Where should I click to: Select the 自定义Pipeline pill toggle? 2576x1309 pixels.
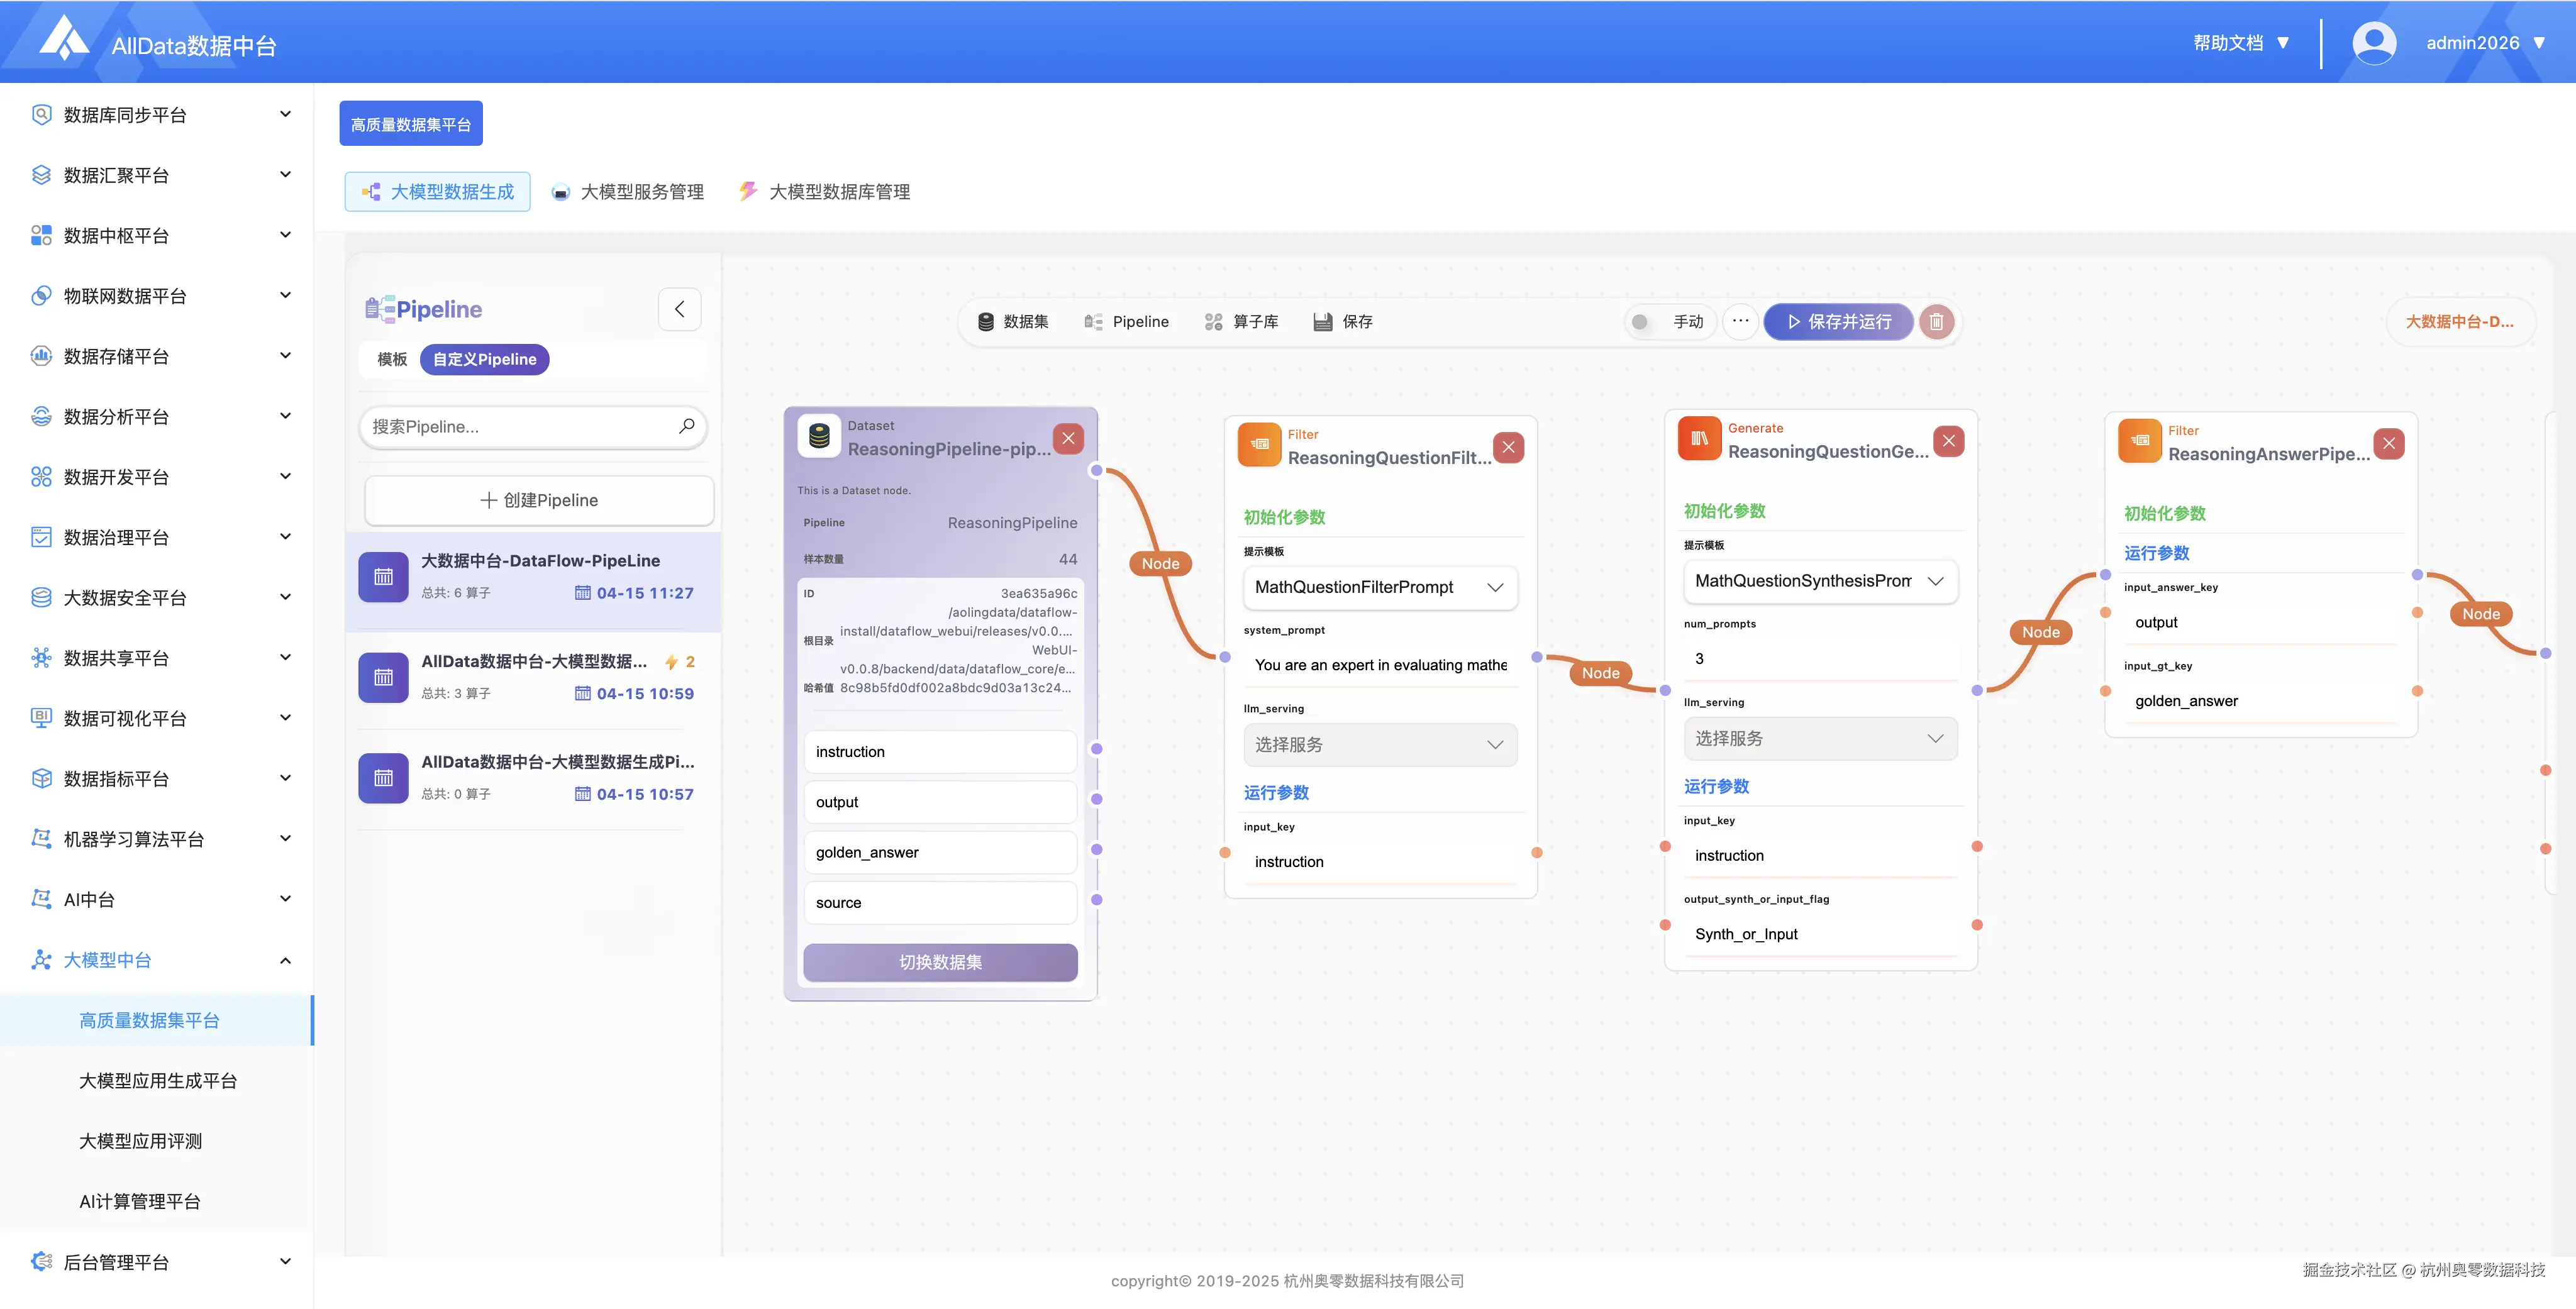click(x=484, y=359)
